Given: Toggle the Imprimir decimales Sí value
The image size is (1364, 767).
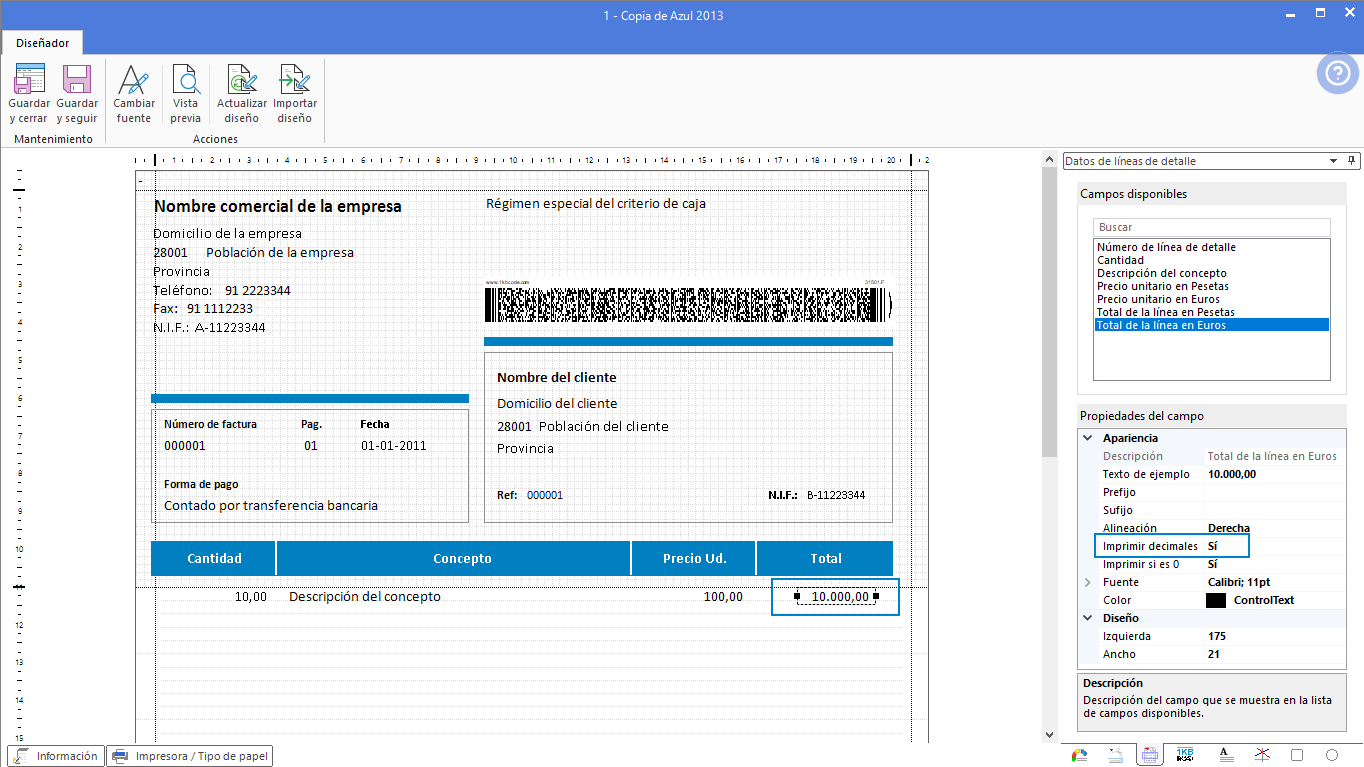Looking at the screenshot, I should coord(1275,546).
